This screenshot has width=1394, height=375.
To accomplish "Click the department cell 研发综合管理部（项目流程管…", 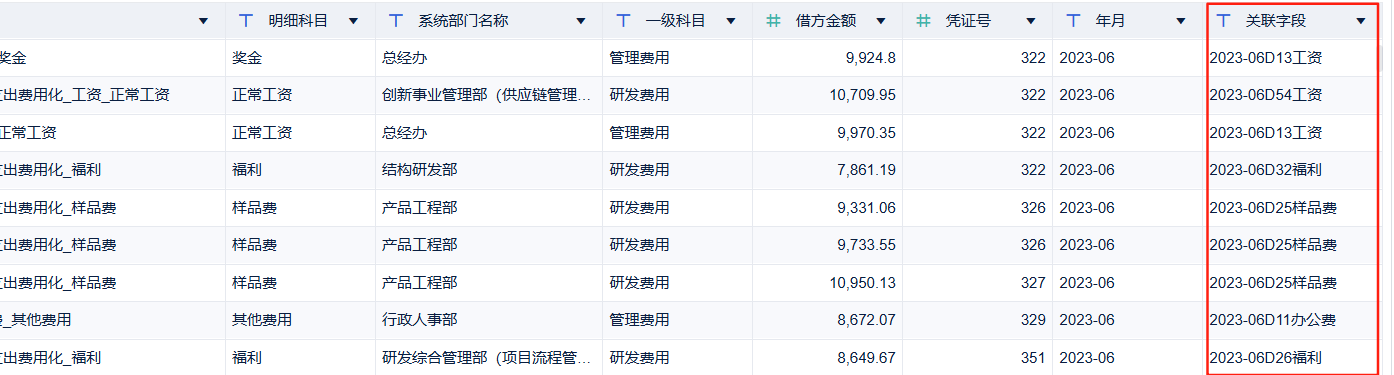I will pos(487,358).
